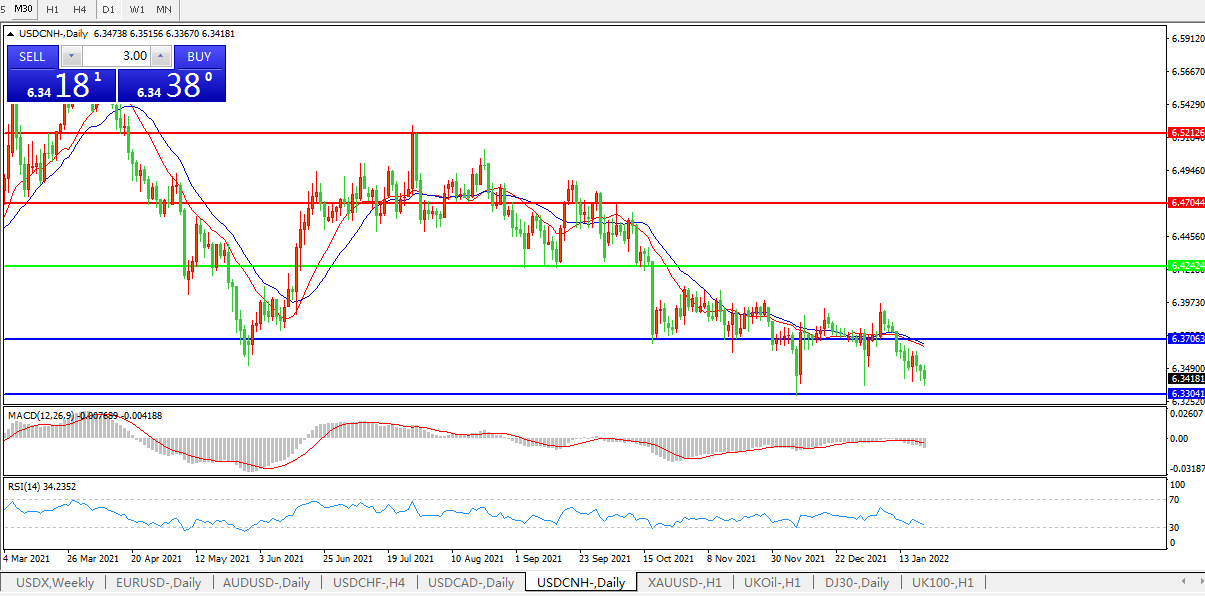
Task: Select the H4 timeframe
Action: pos(80,9)
